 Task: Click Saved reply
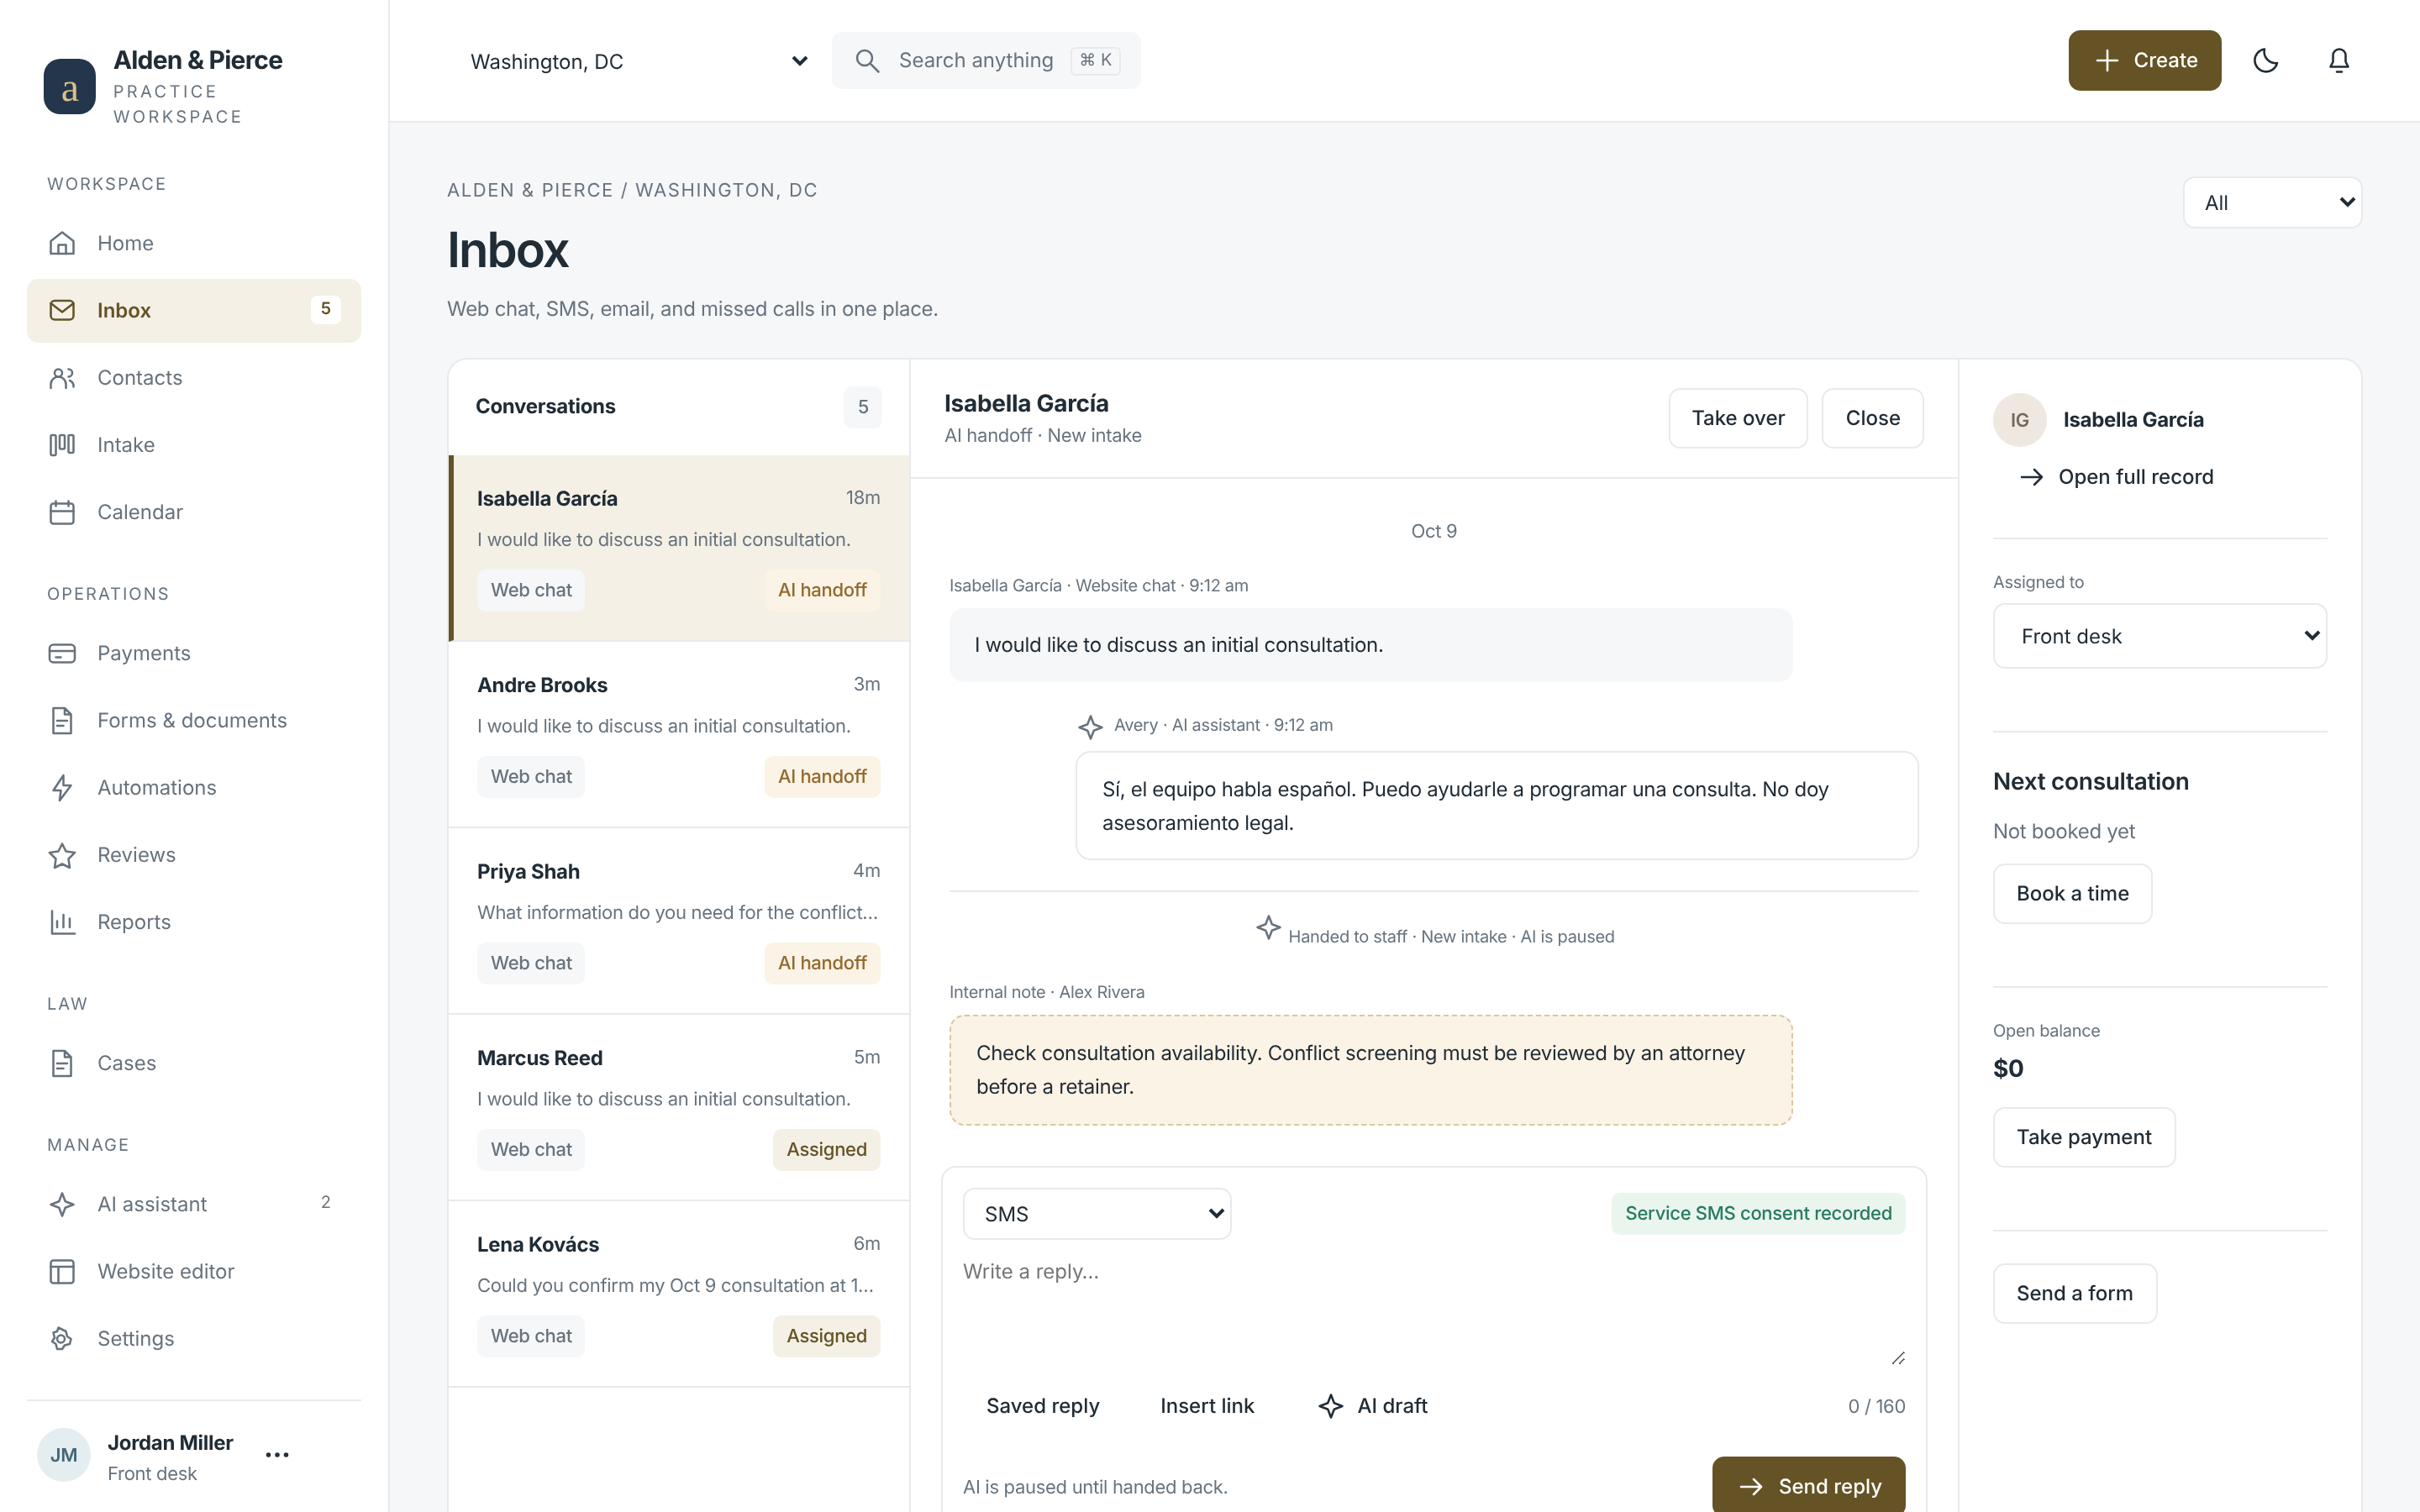pyautogui.click(x=1042, y=1405)
